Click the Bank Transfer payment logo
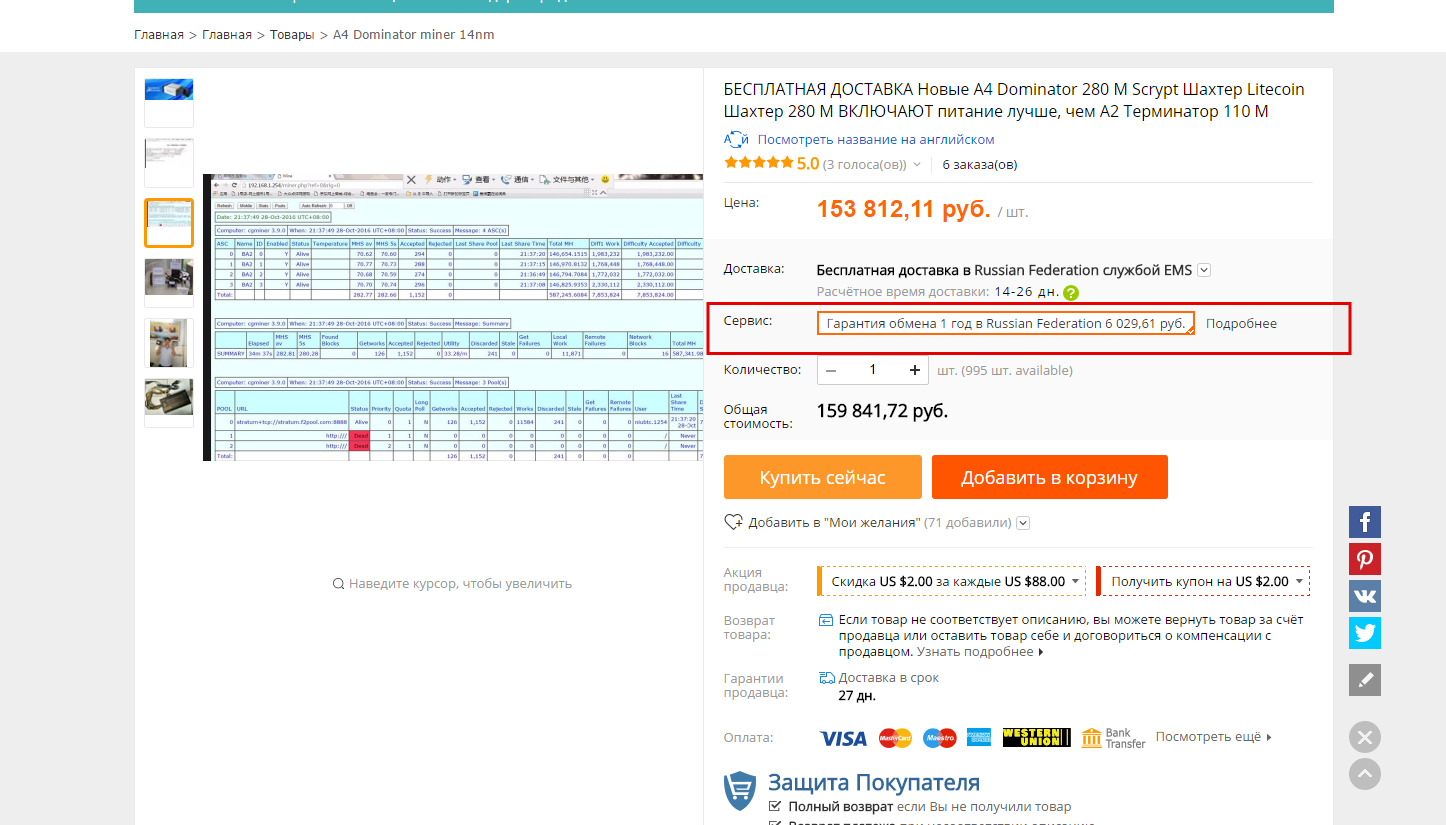The width and height of the screenshot is (1446, 825). [1113, 738]
